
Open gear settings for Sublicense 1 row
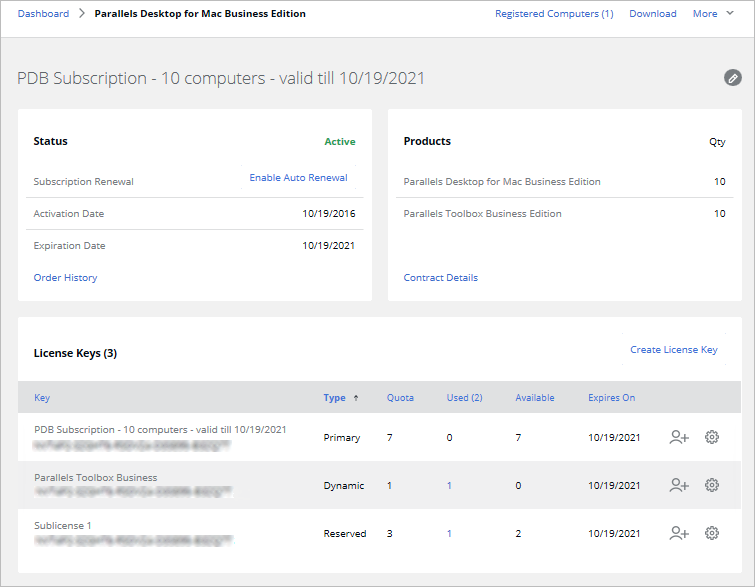click(712, 533)
